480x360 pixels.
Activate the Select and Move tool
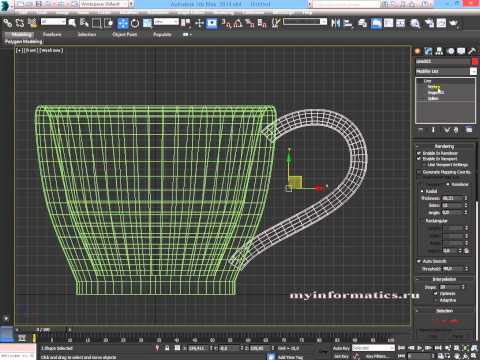[x=123, y=23]
